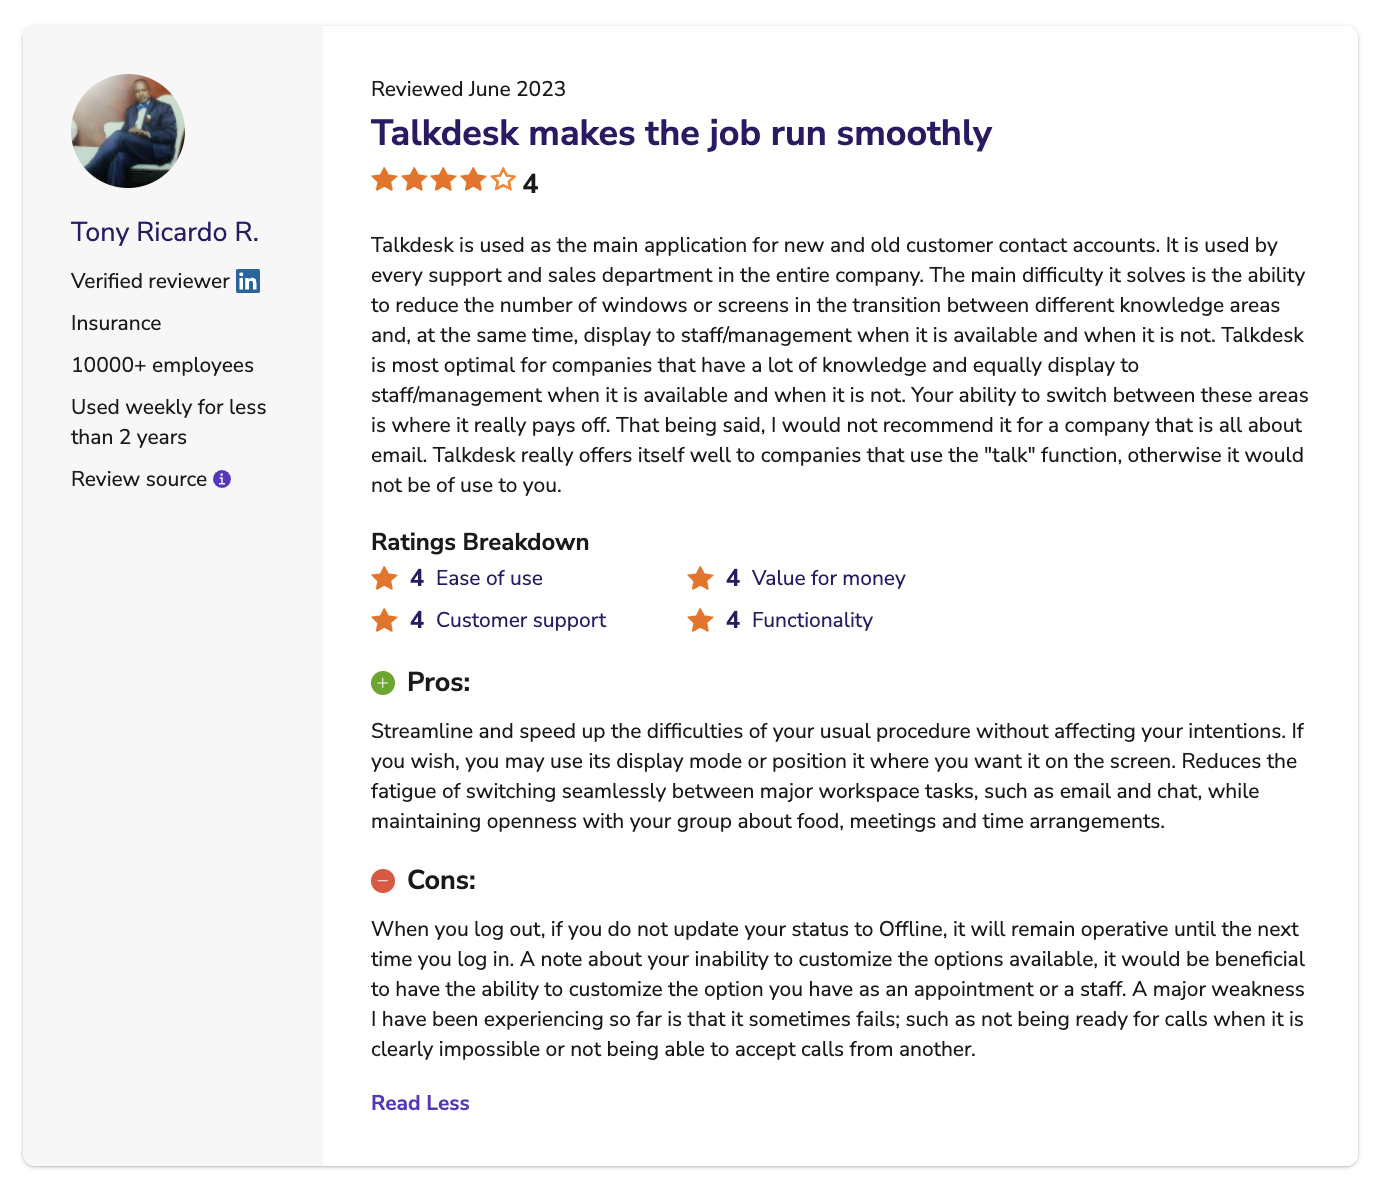Click the review title Talkdesk makes the job run smoothly
Screen dimensions: 1382x1192
pos(681,133)
